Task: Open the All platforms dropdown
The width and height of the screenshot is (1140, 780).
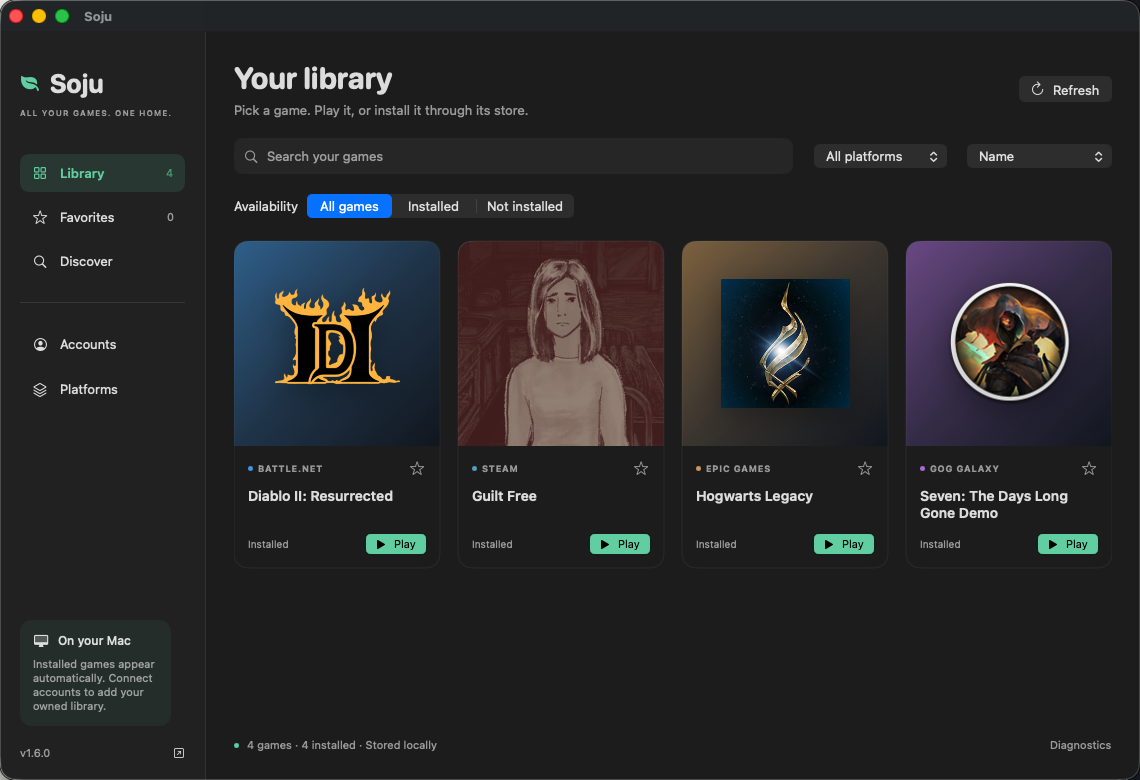Action: coord(880,156)
